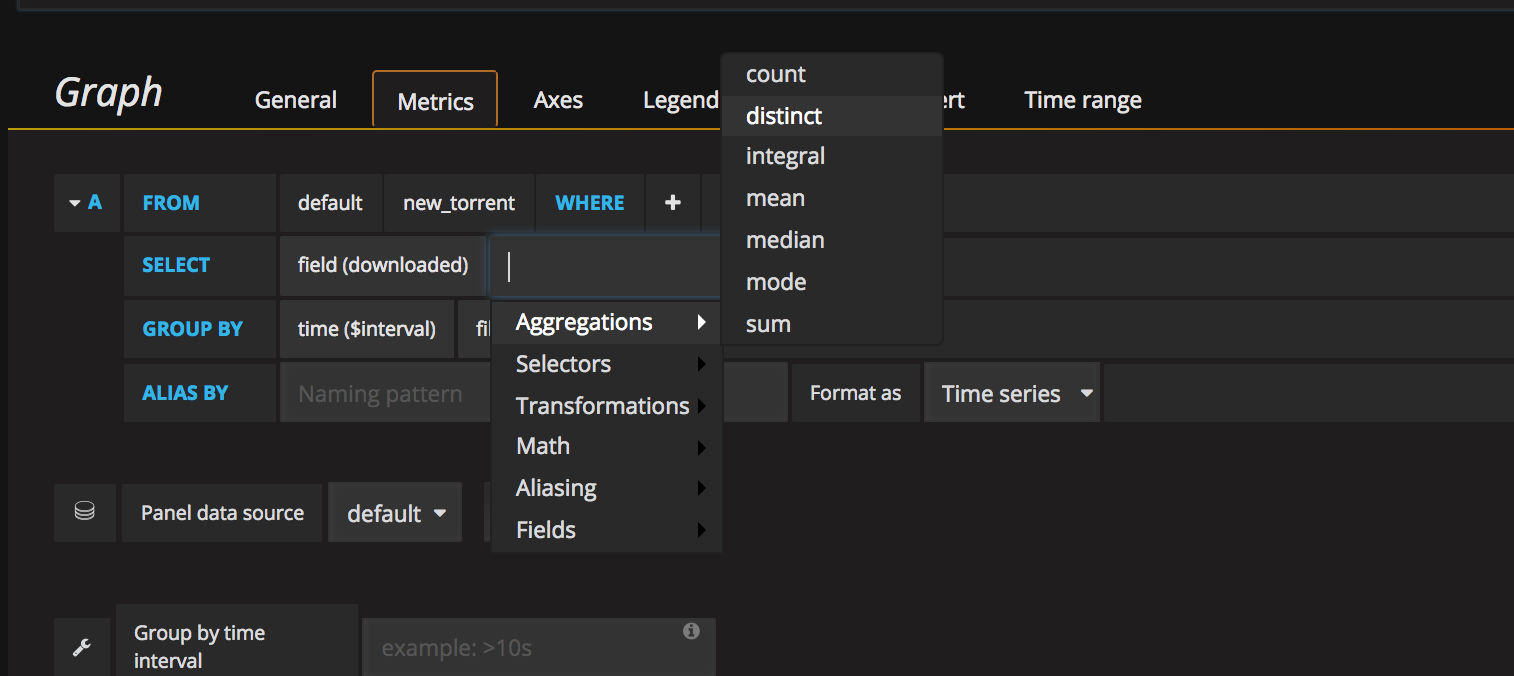1514x676 pixels.
Task: Click the info icon in interval field
Action: click(690, 631)
